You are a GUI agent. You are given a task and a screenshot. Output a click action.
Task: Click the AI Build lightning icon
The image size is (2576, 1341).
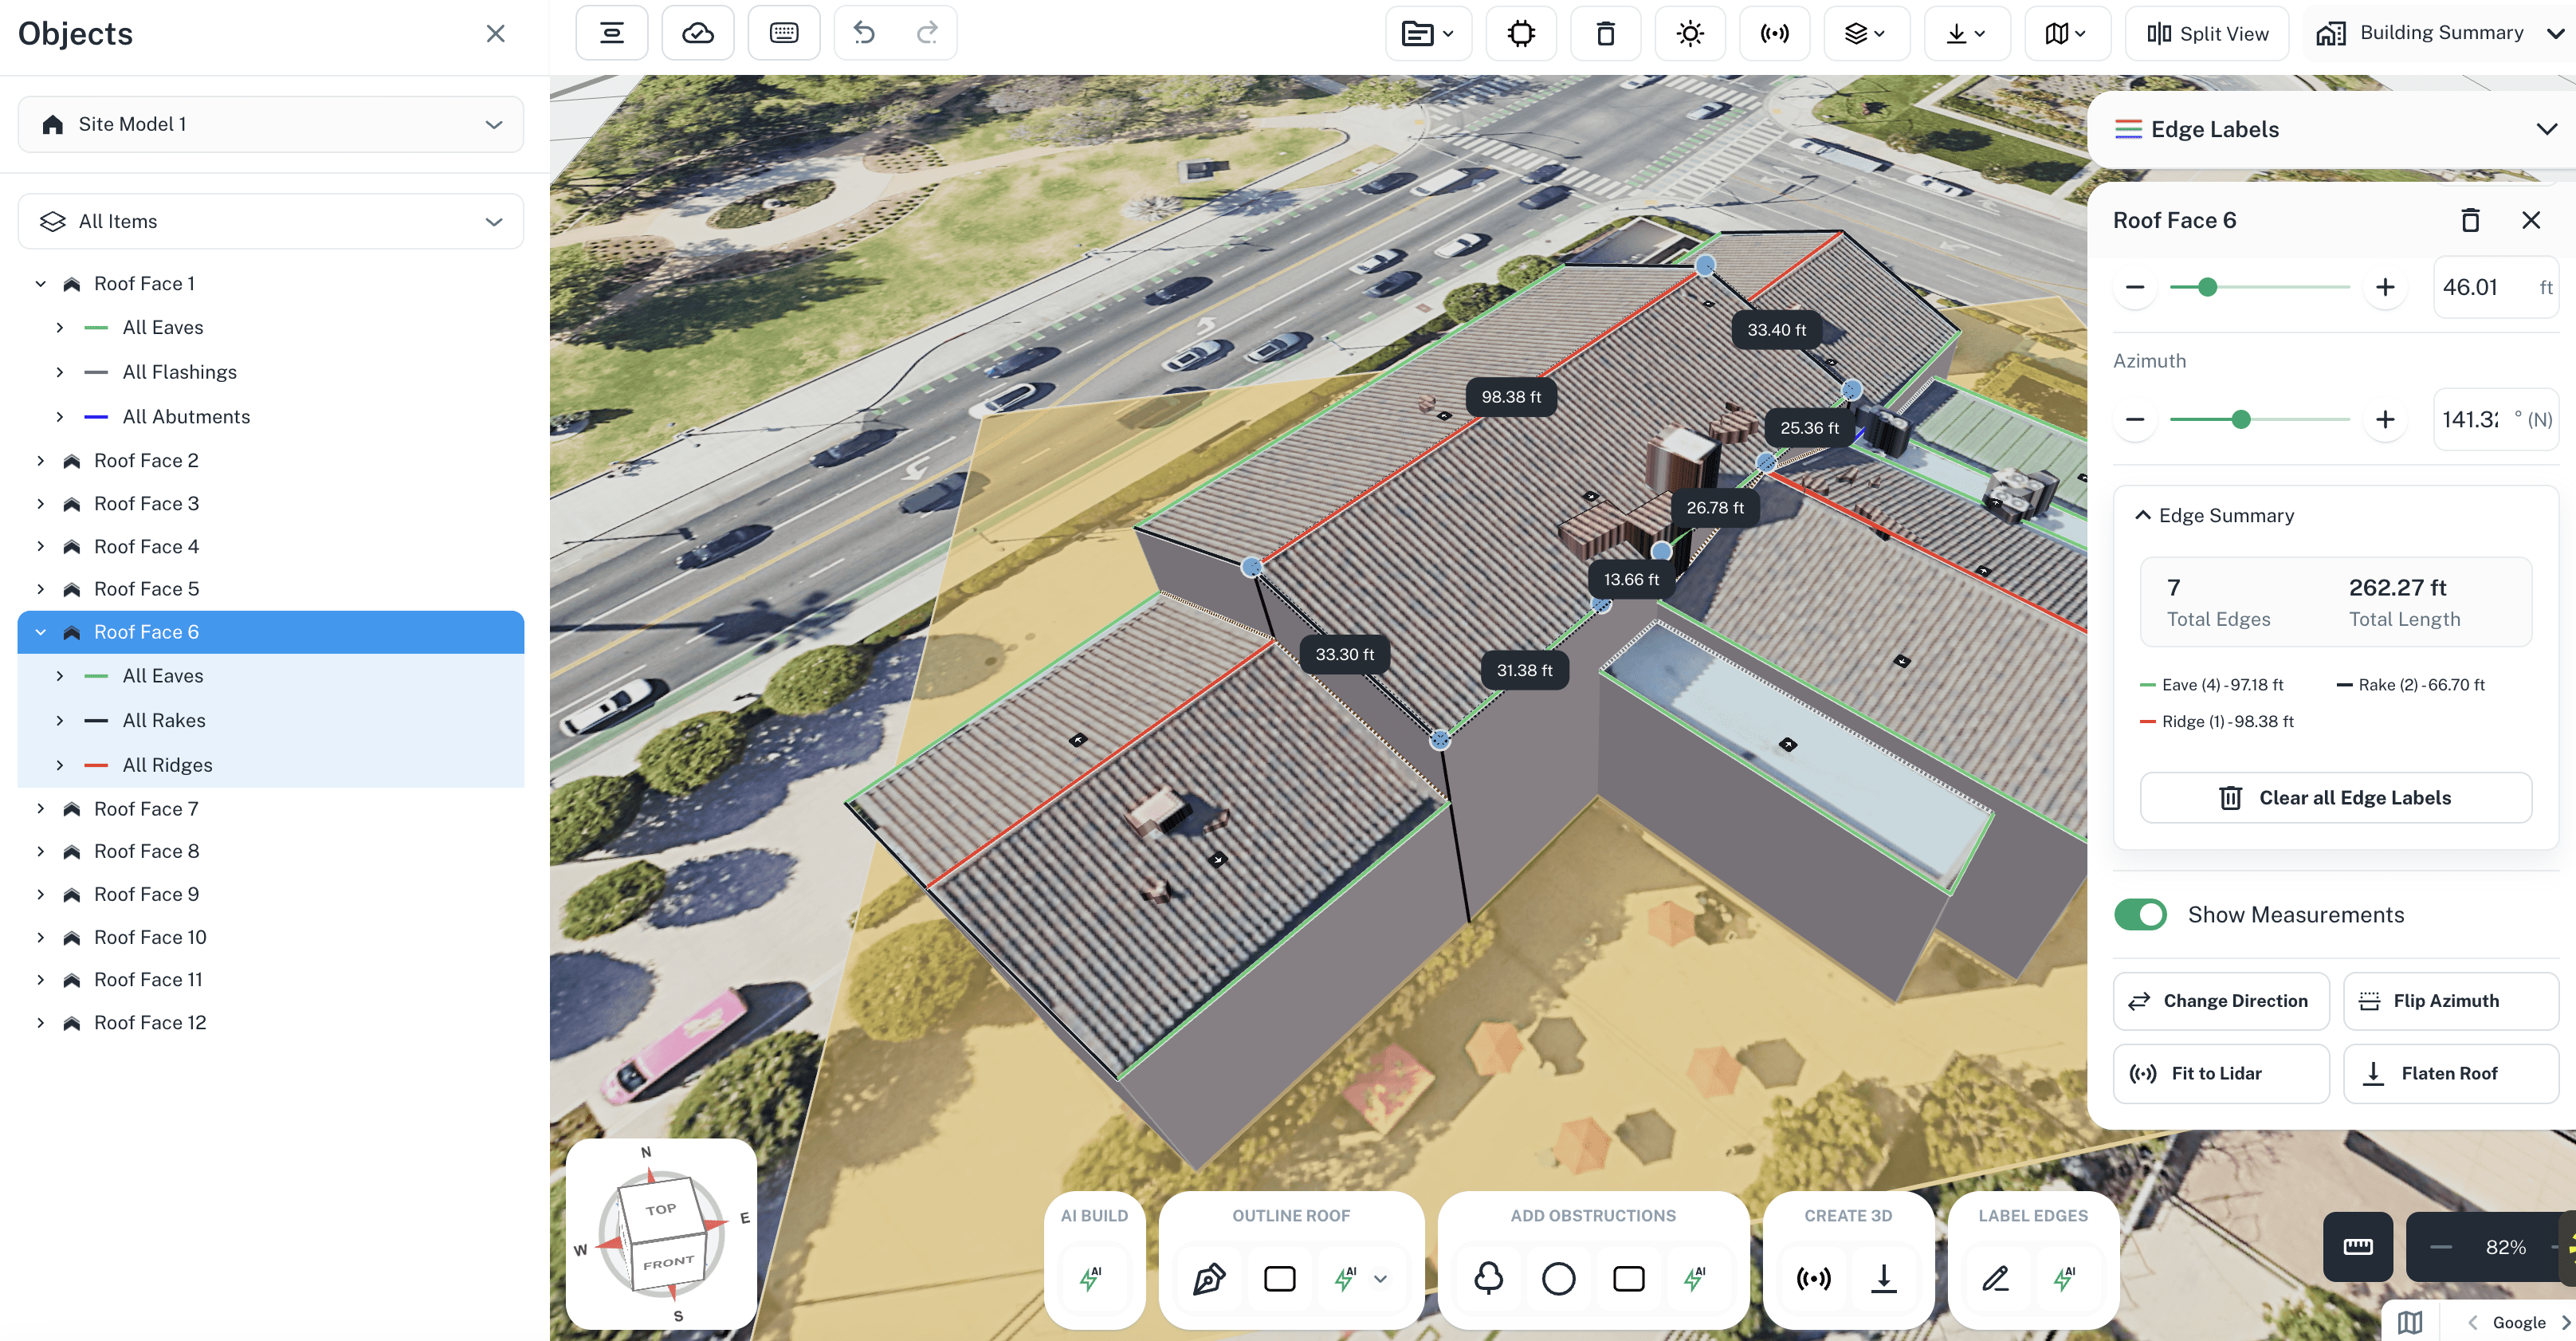coord(1091,1278)
